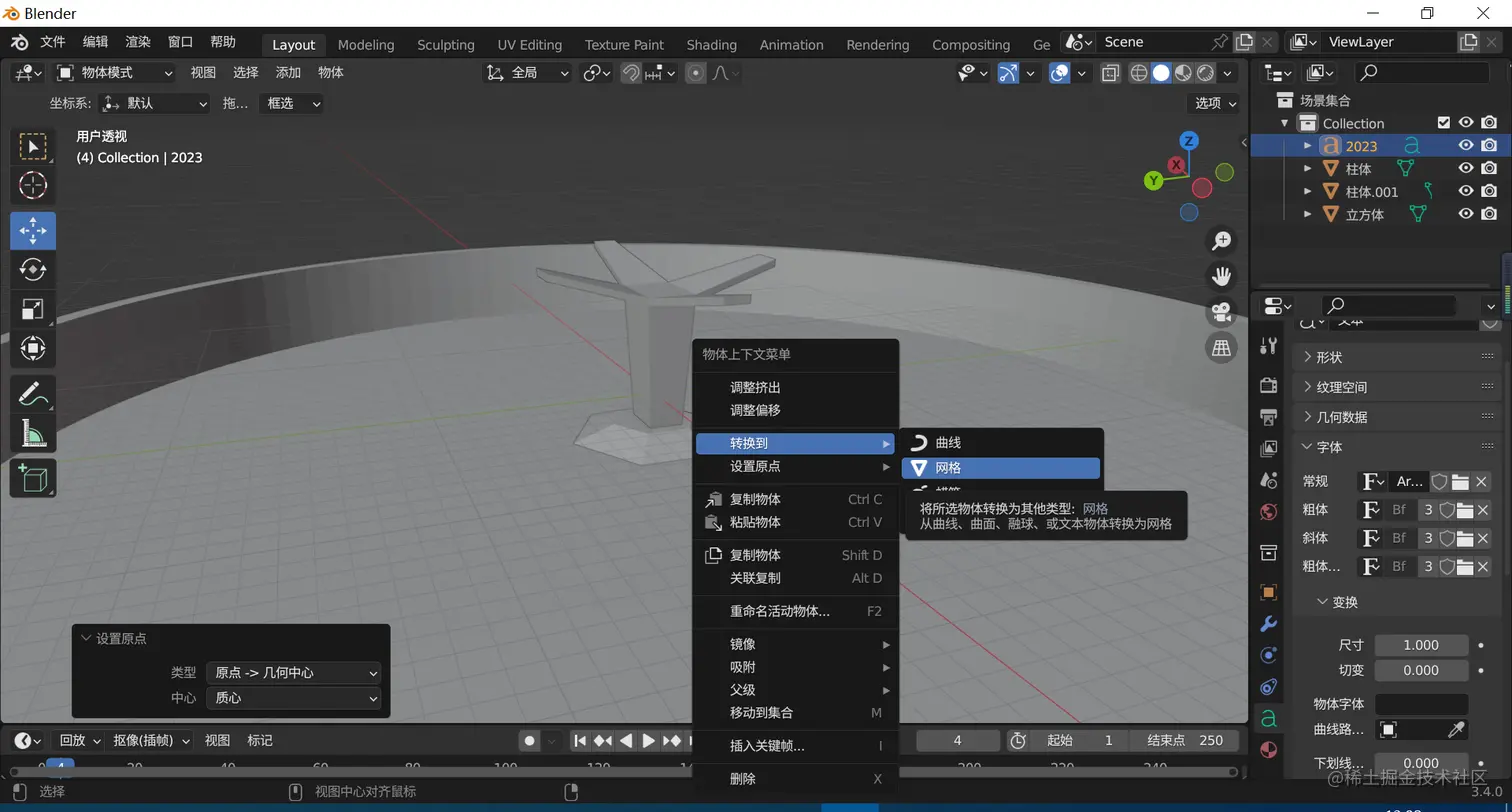
Task: Select the Scale tool
Action: (33, 309)
